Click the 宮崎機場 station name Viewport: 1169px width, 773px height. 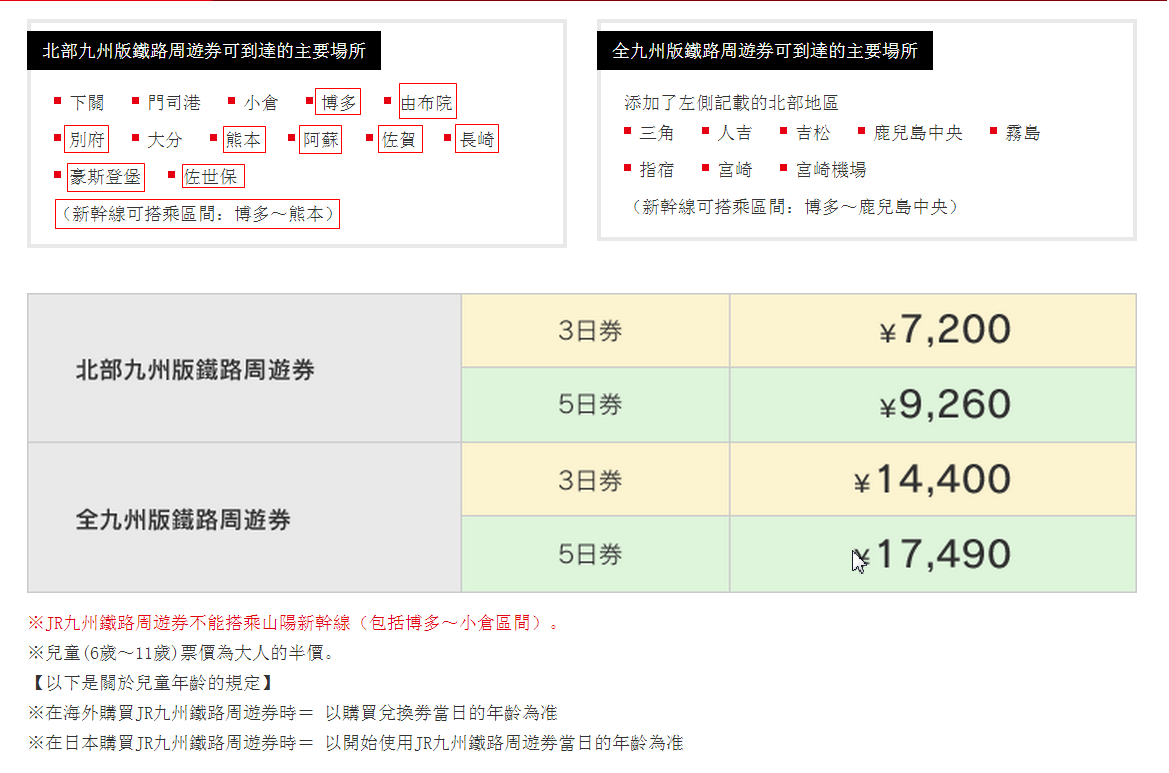[831, 170]
